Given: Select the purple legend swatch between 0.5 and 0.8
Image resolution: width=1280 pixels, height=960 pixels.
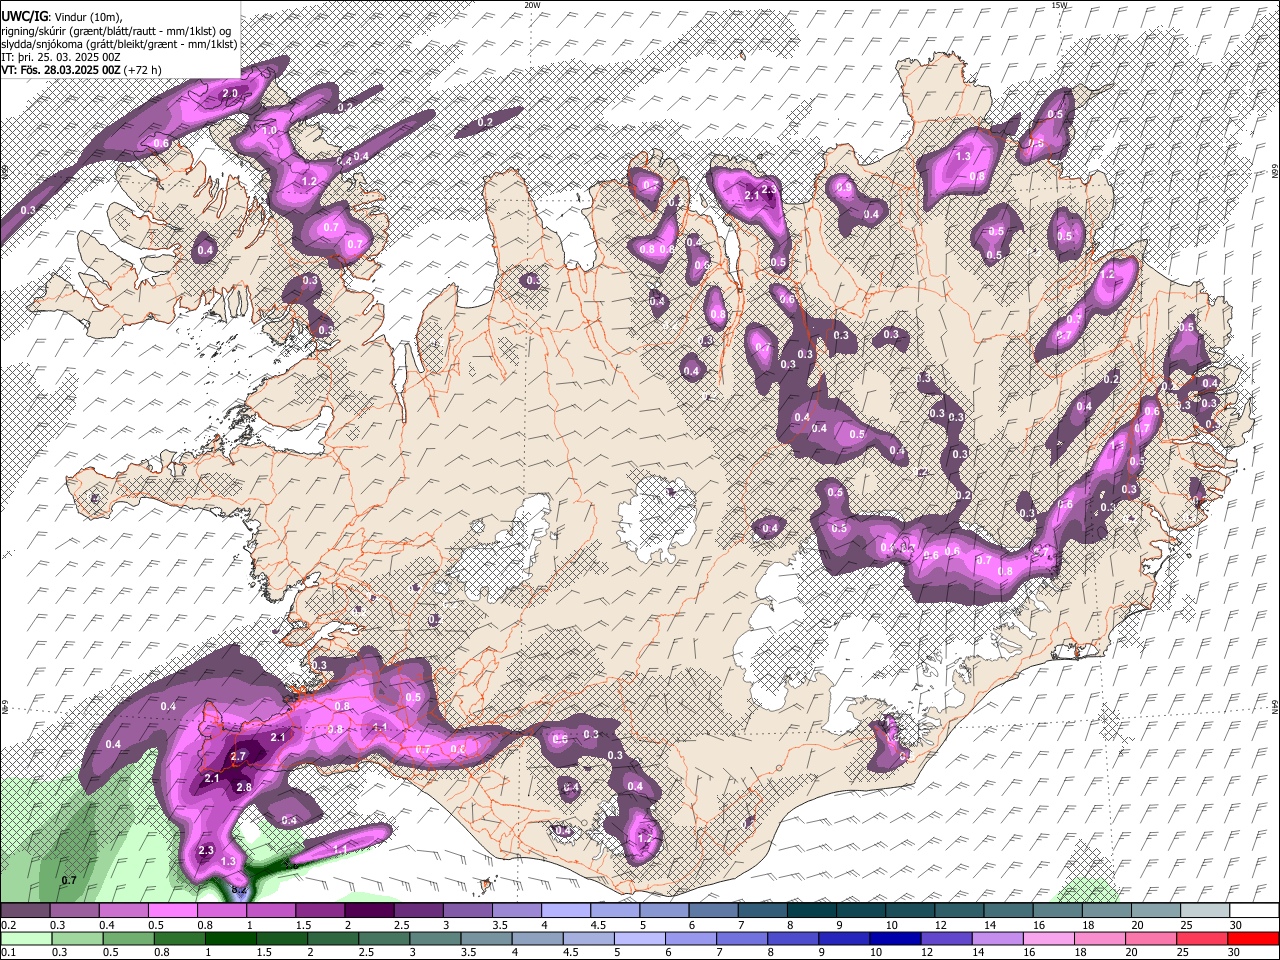Looking at the screenshot, I should [x=172, y=911].
